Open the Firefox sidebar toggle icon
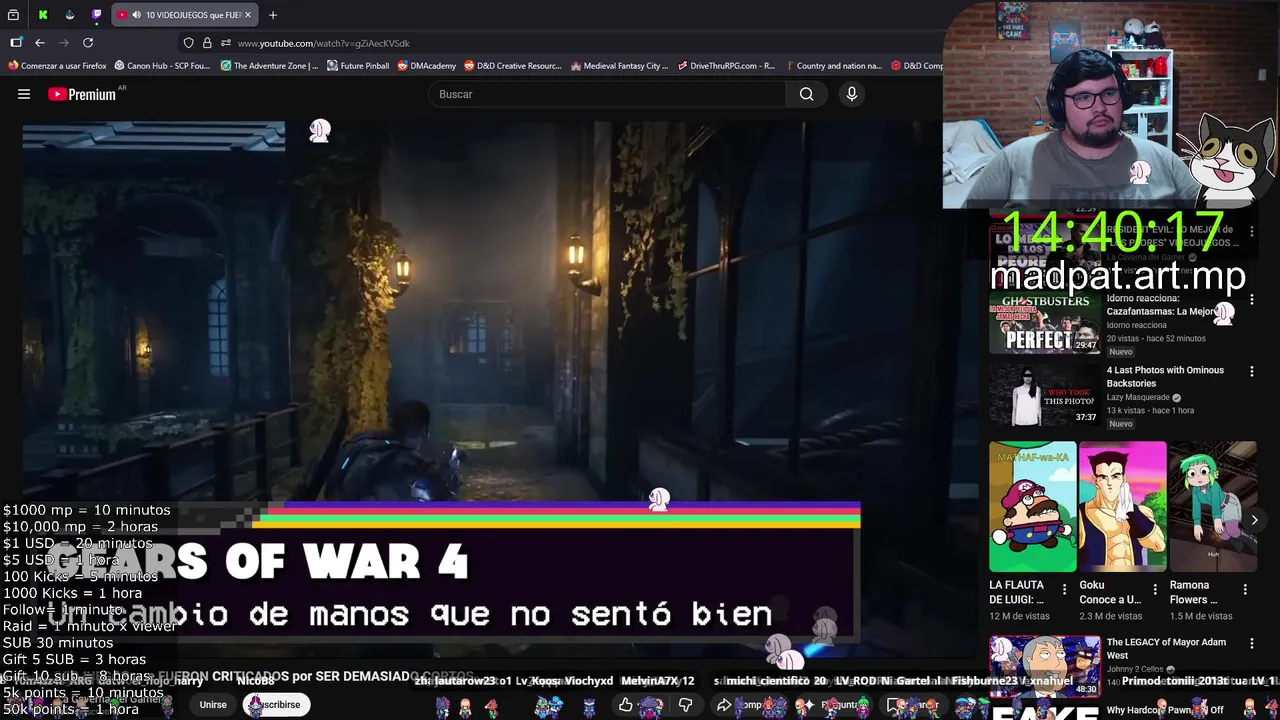This screenshot has width=1280, height=720. (x=16, y=43)
